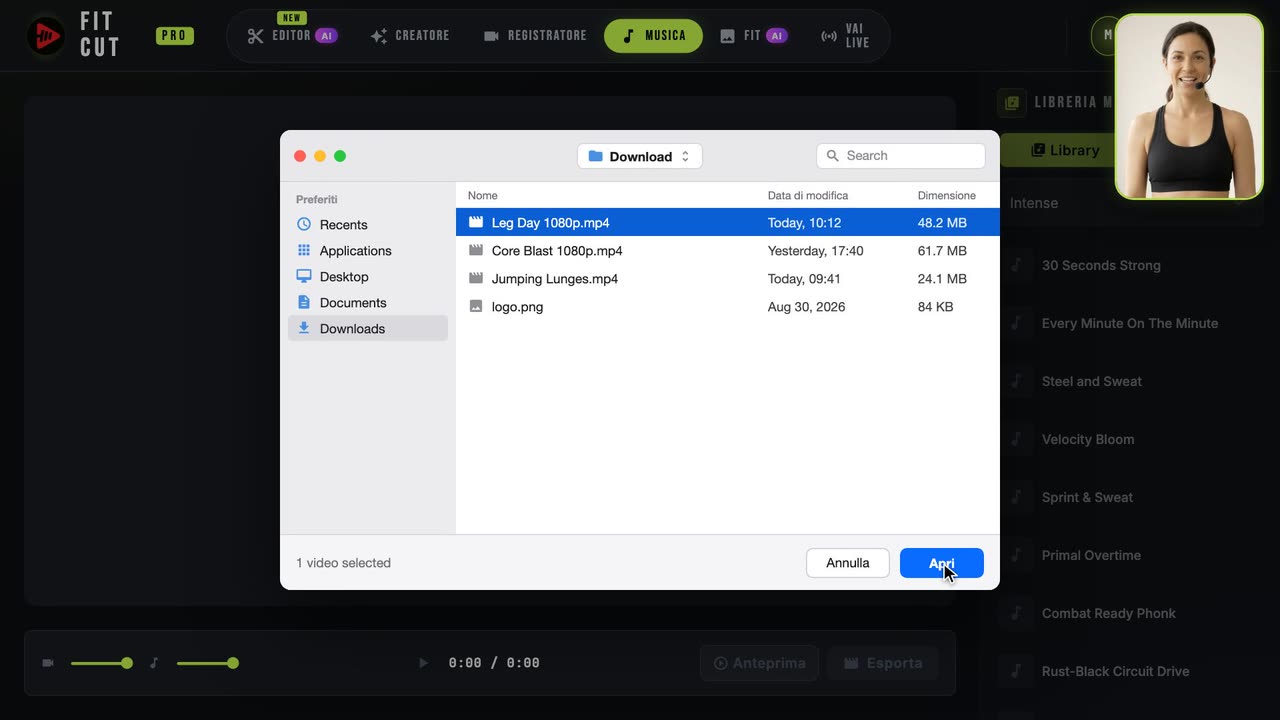
Task: Click the Jumping Lunges.mp4 video icon
Action: pyautogui.click(x=476, y=279)
